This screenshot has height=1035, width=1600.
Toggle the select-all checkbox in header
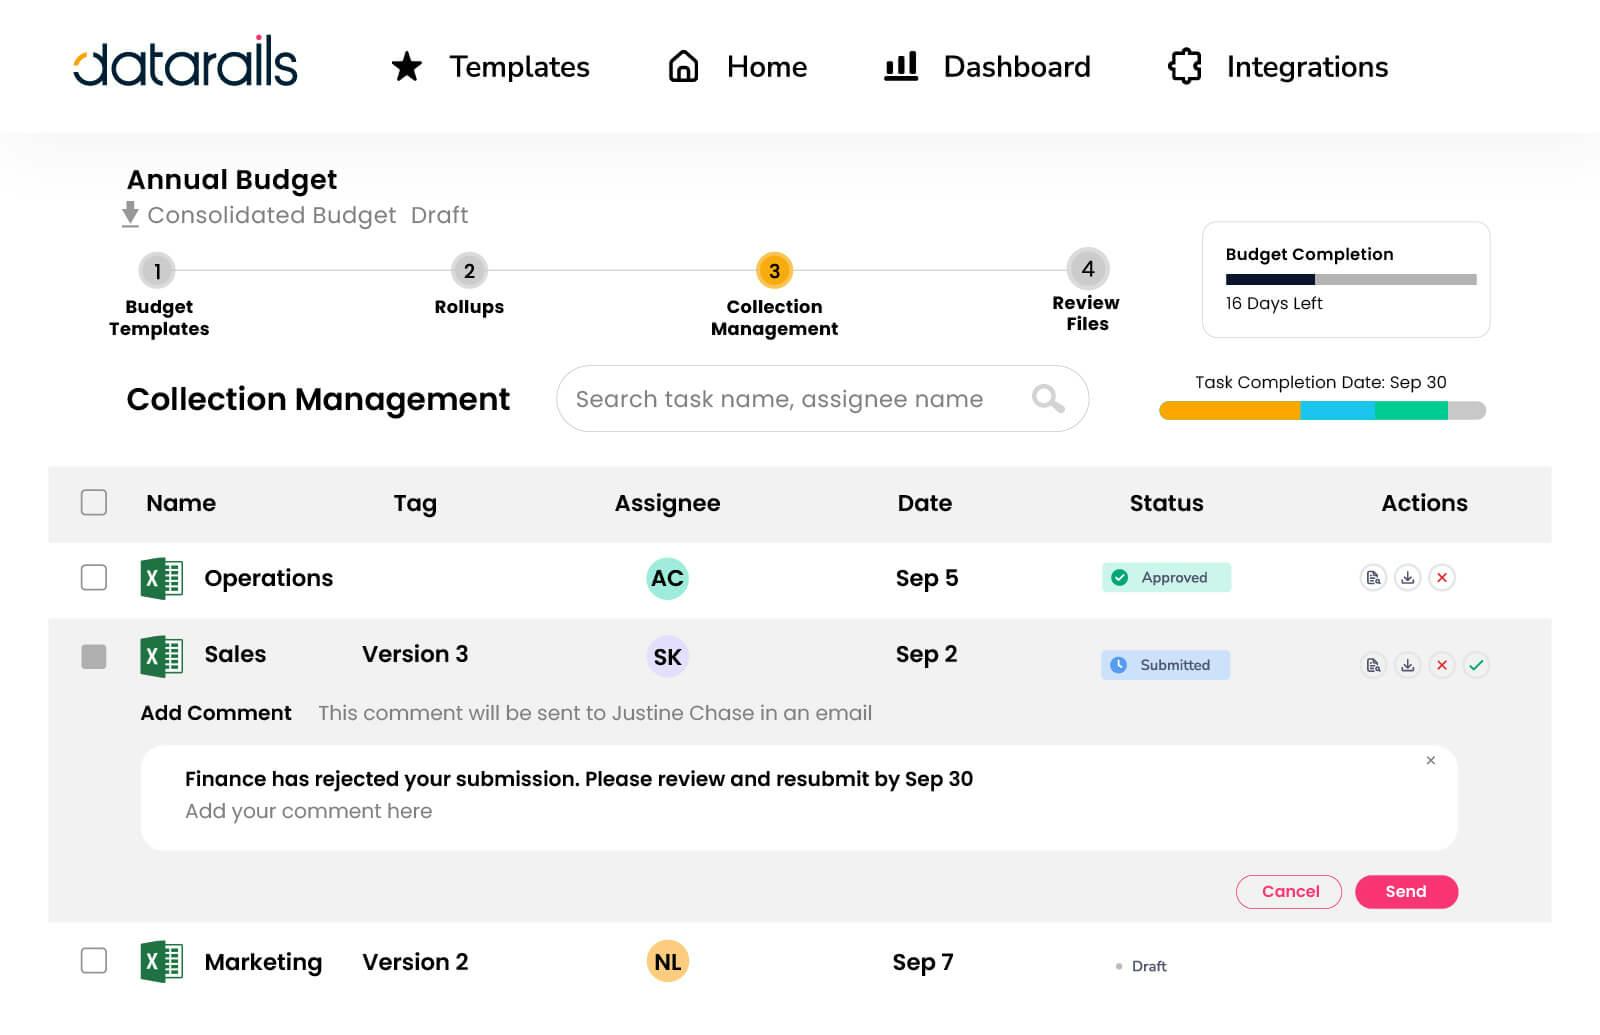coord(93,503)
